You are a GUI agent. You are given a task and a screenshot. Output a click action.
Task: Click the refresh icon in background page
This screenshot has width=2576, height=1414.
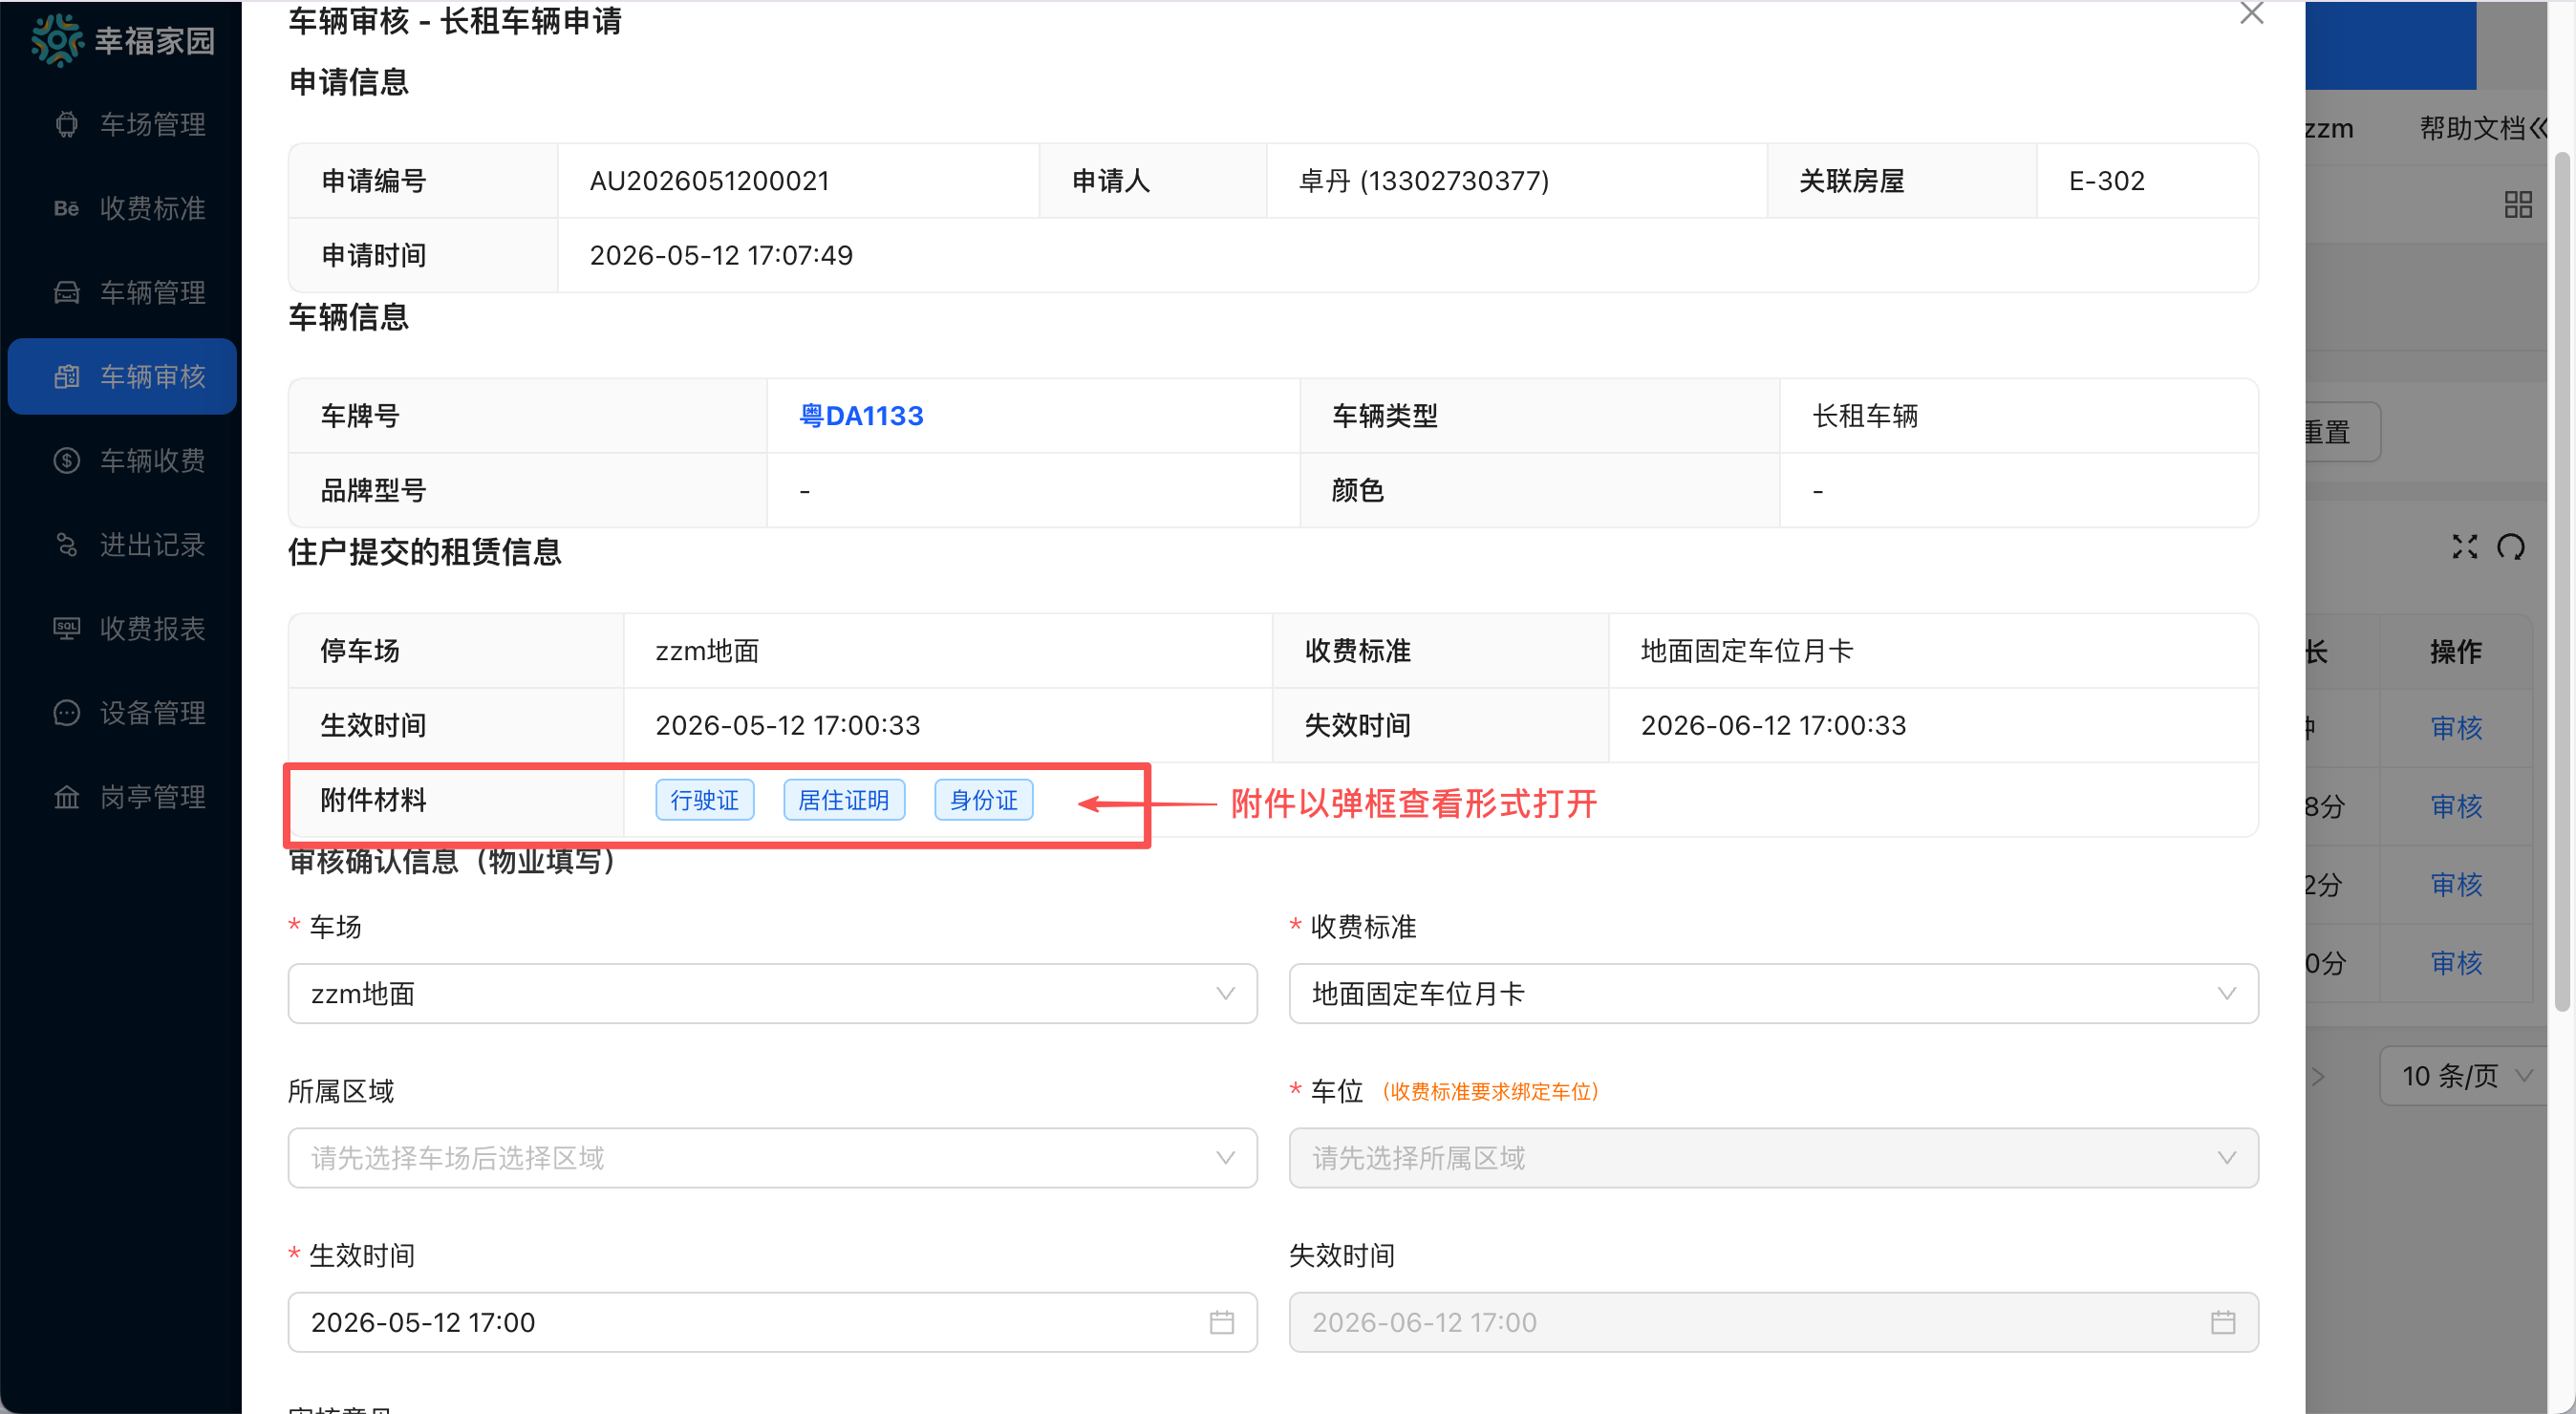(x=2510, y=546)
